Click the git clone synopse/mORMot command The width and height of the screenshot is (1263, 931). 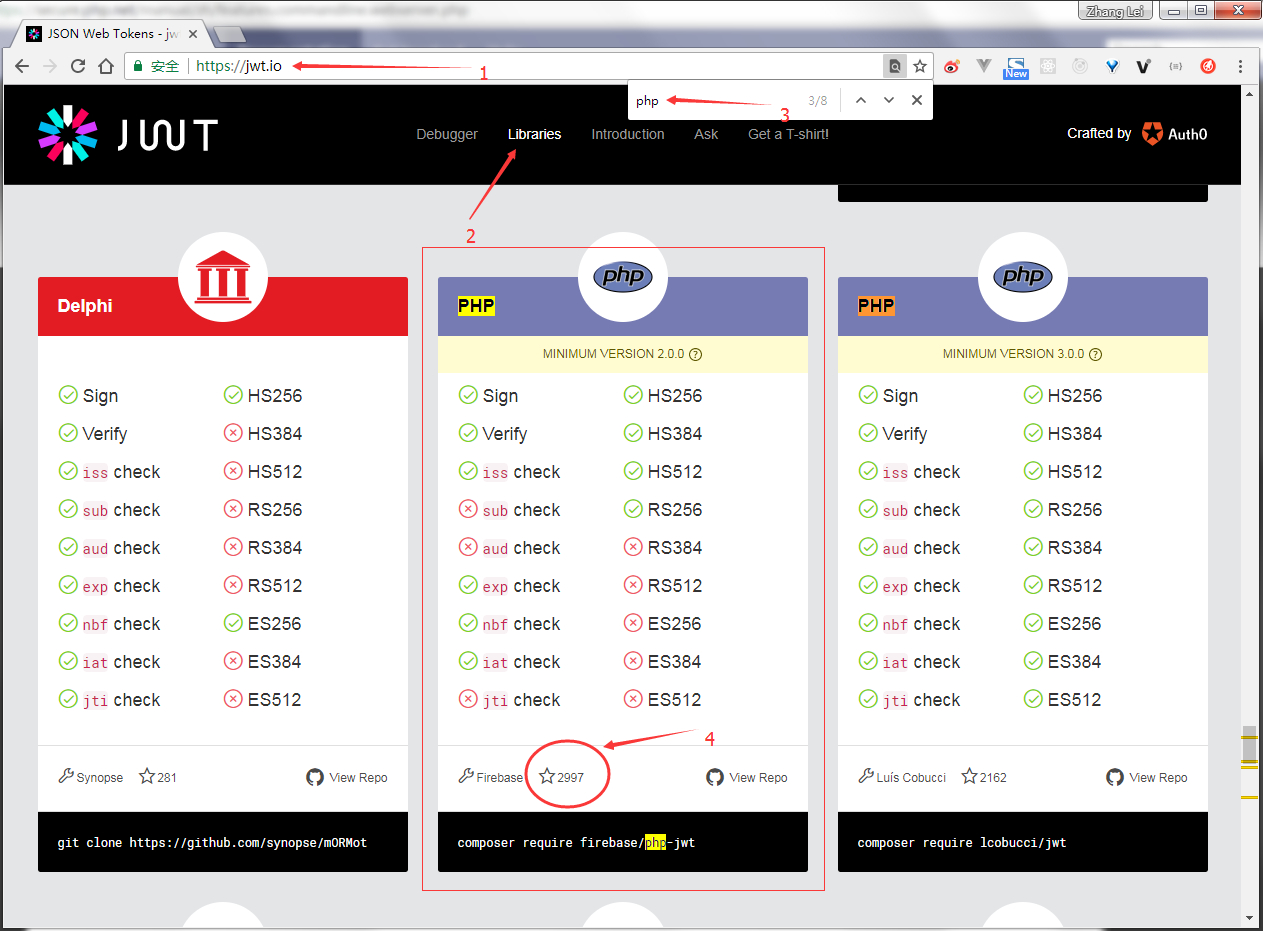(212, 843)
